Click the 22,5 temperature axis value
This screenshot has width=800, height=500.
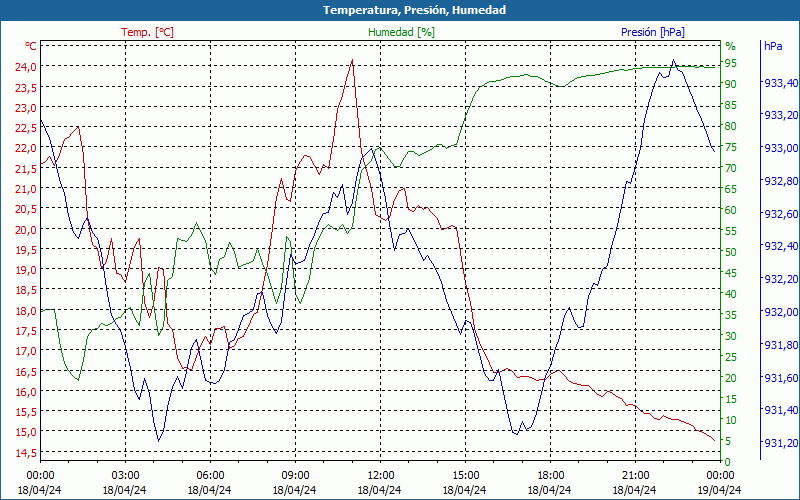click(24, 128)
